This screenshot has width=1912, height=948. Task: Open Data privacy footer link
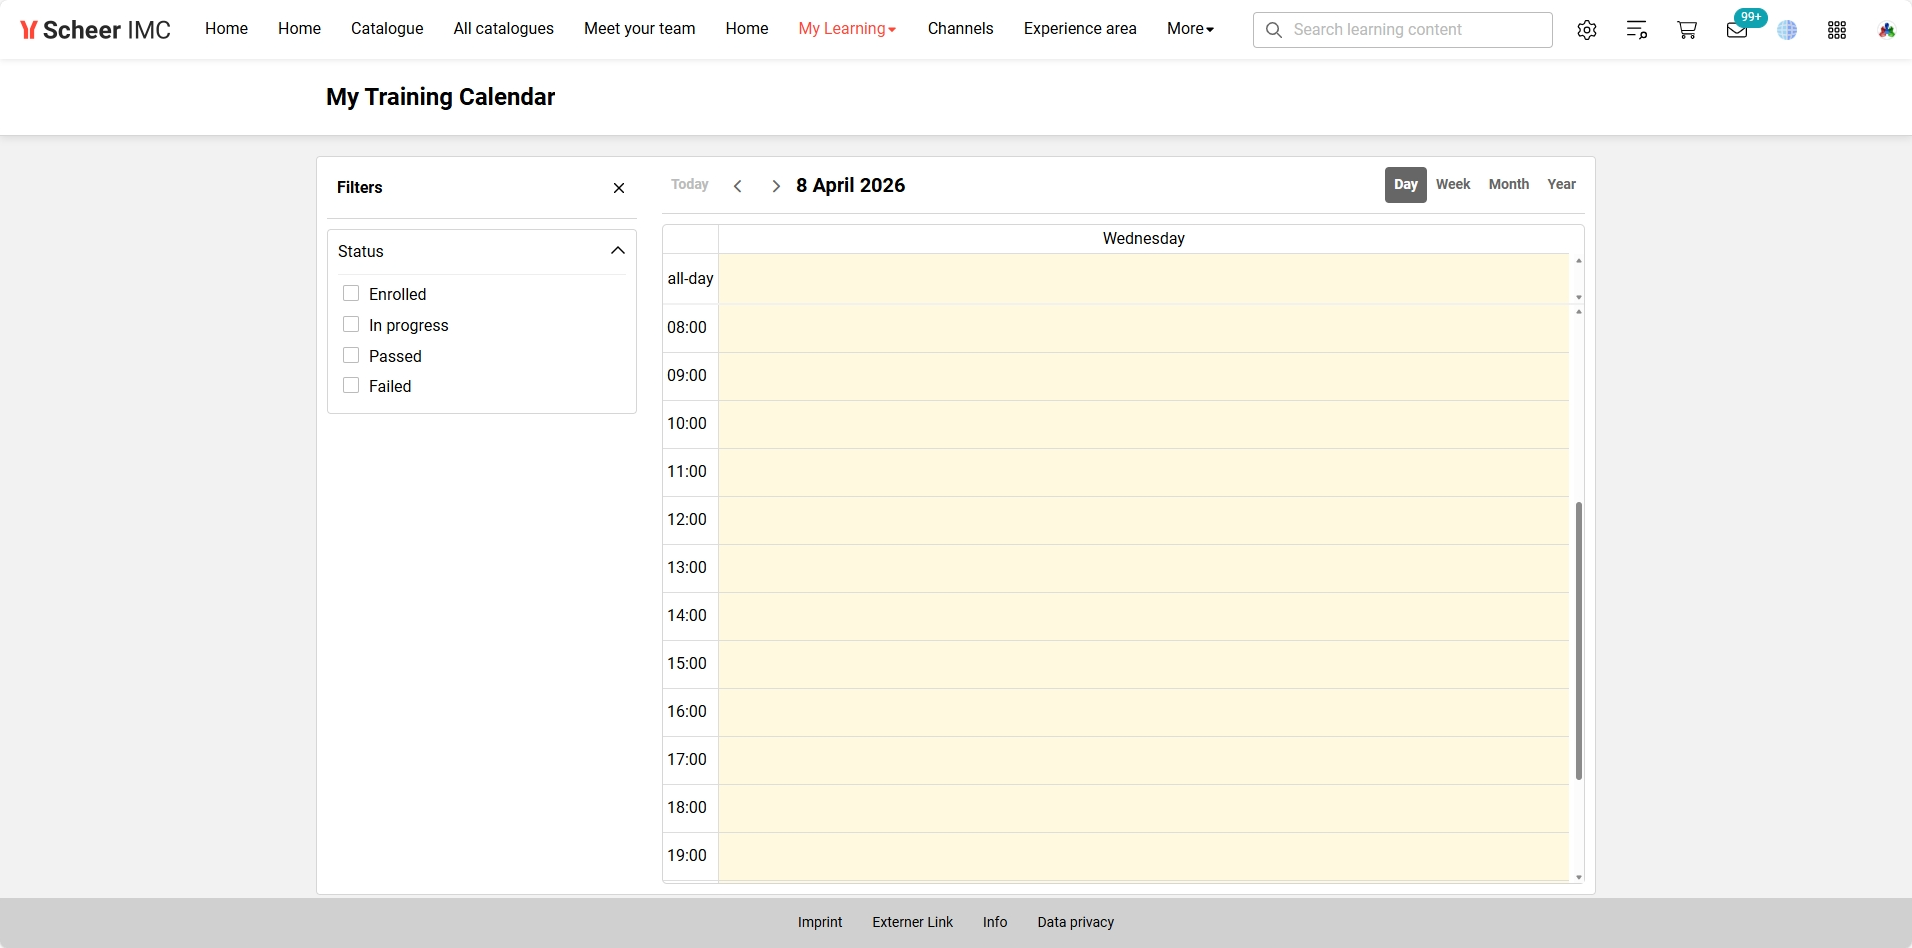tap(1076, 922)
